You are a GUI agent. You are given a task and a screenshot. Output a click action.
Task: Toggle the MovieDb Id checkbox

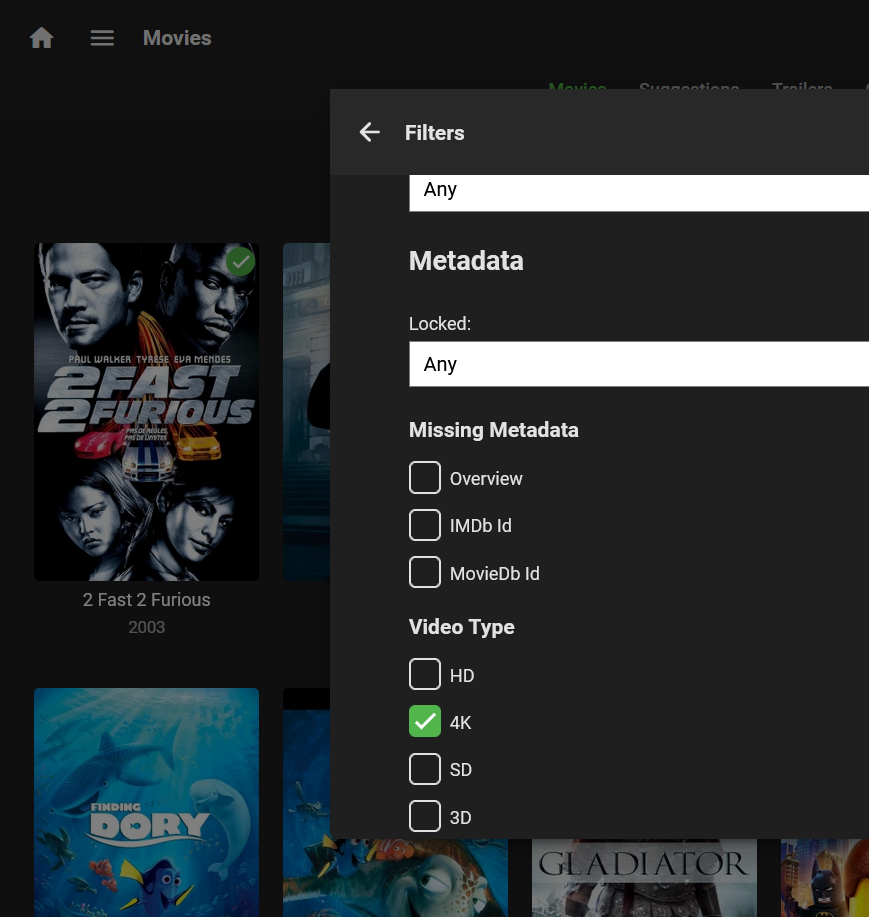click(x=425, y=573)
